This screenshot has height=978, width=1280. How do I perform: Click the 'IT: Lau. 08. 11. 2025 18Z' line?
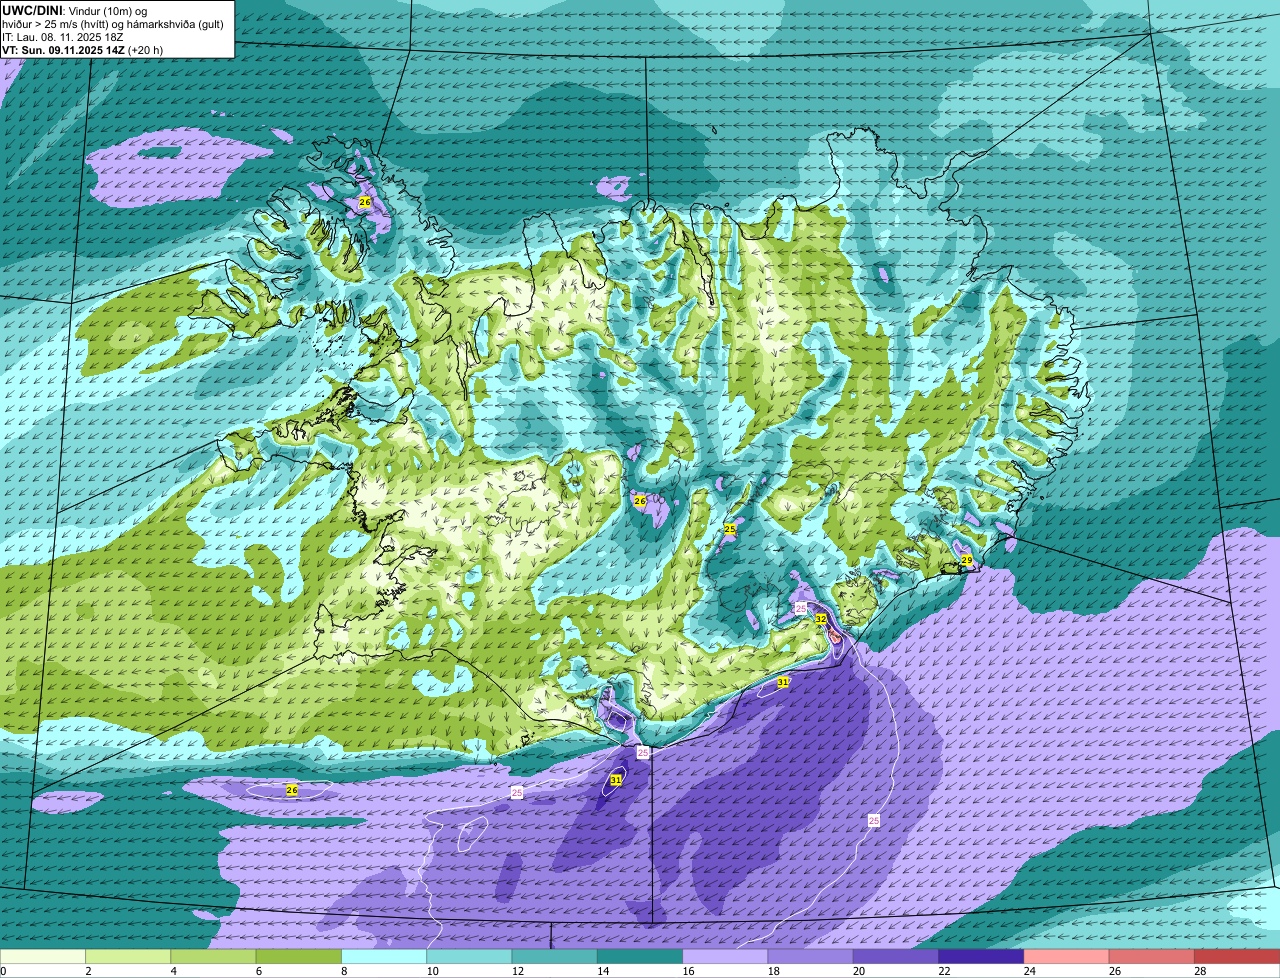click(63, 37)
